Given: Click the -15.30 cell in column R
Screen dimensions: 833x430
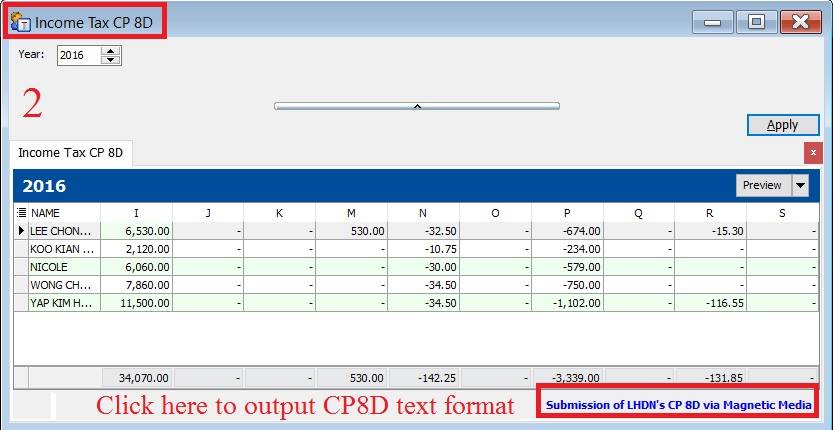Looking at the screenshot, I should click(x=711, y=231).
